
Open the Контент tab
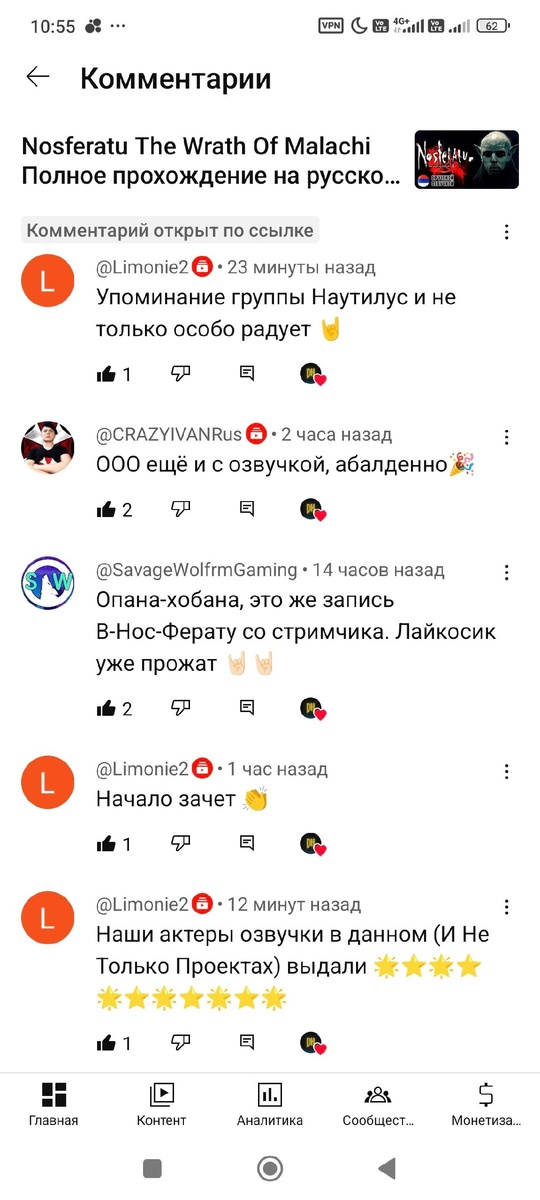coord(162,1104)
